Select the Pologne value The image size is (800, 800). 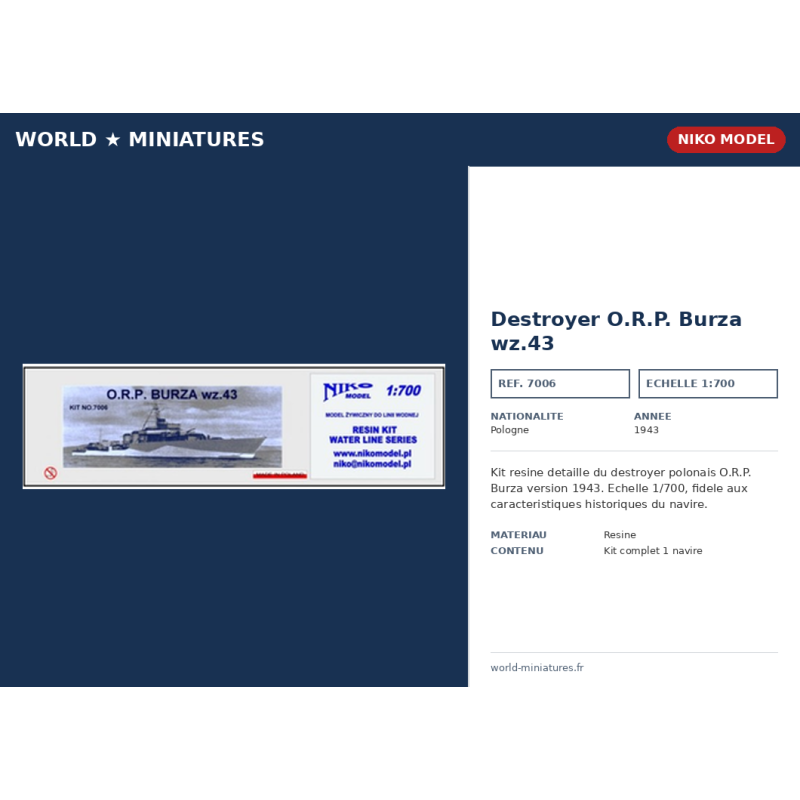pyautogui.click(x=509, y=430)
